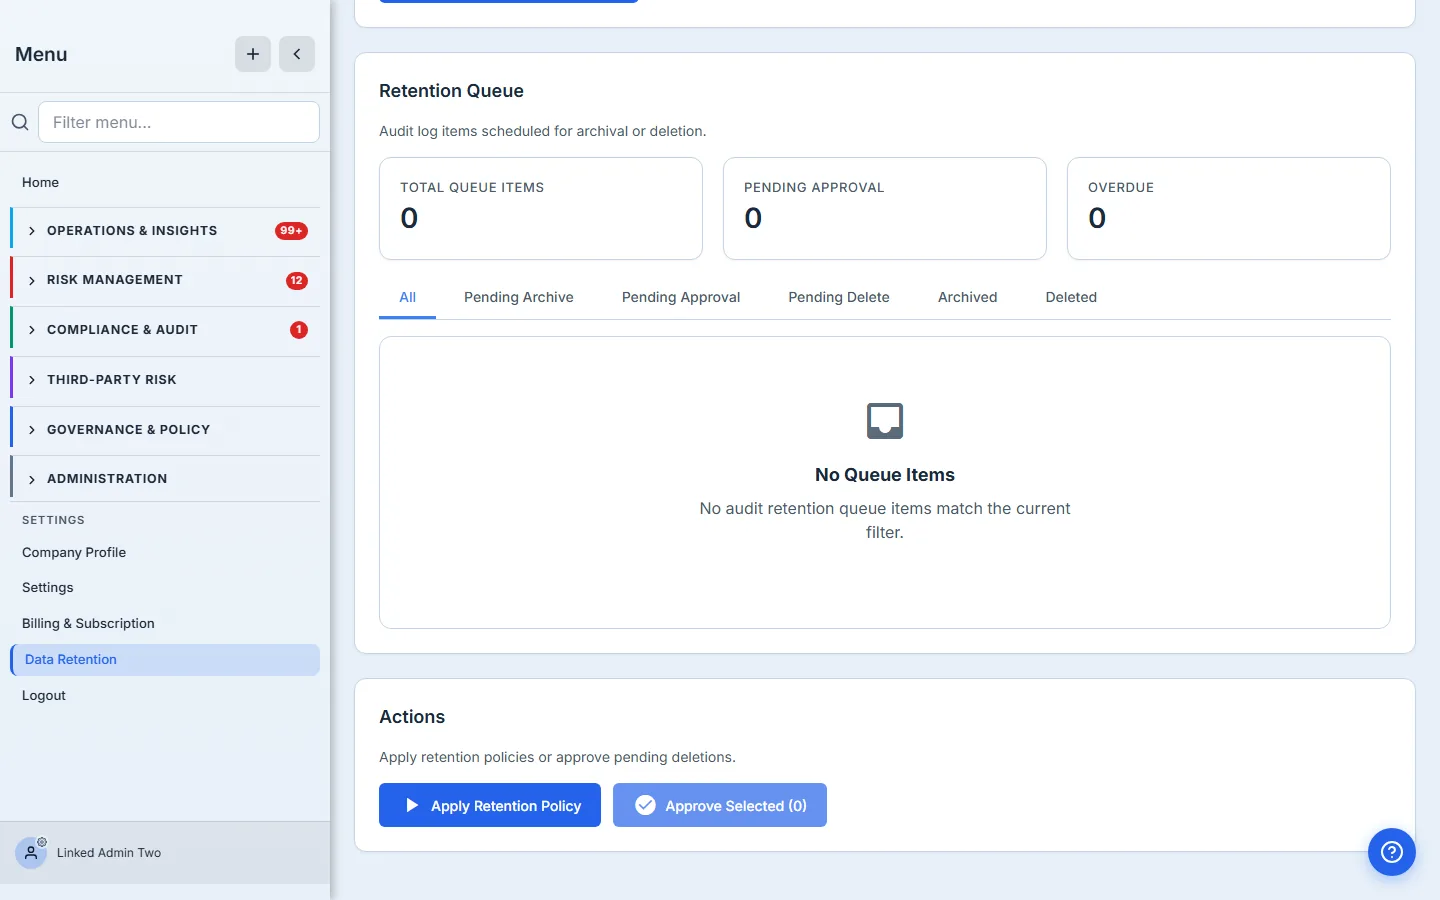Switch to the Pending Archive tab
This screenshot has width=1440, height=900.
point(519,297)
